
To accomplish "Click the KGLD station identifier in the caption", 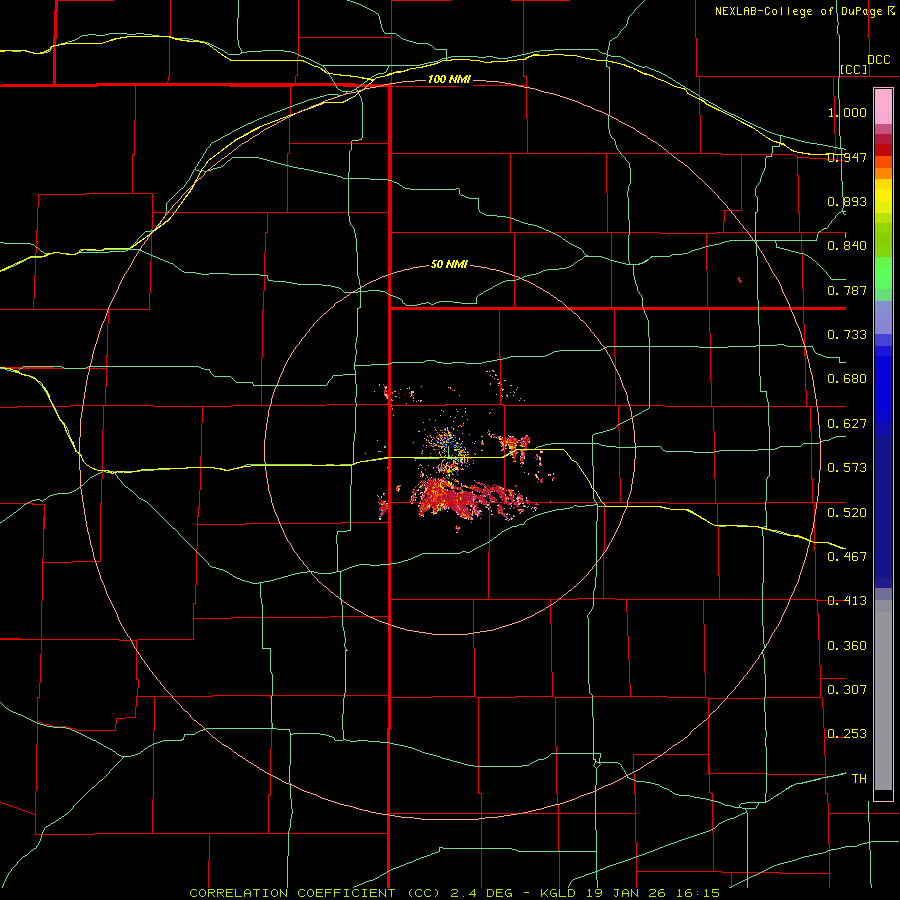I will click(560, 893).
